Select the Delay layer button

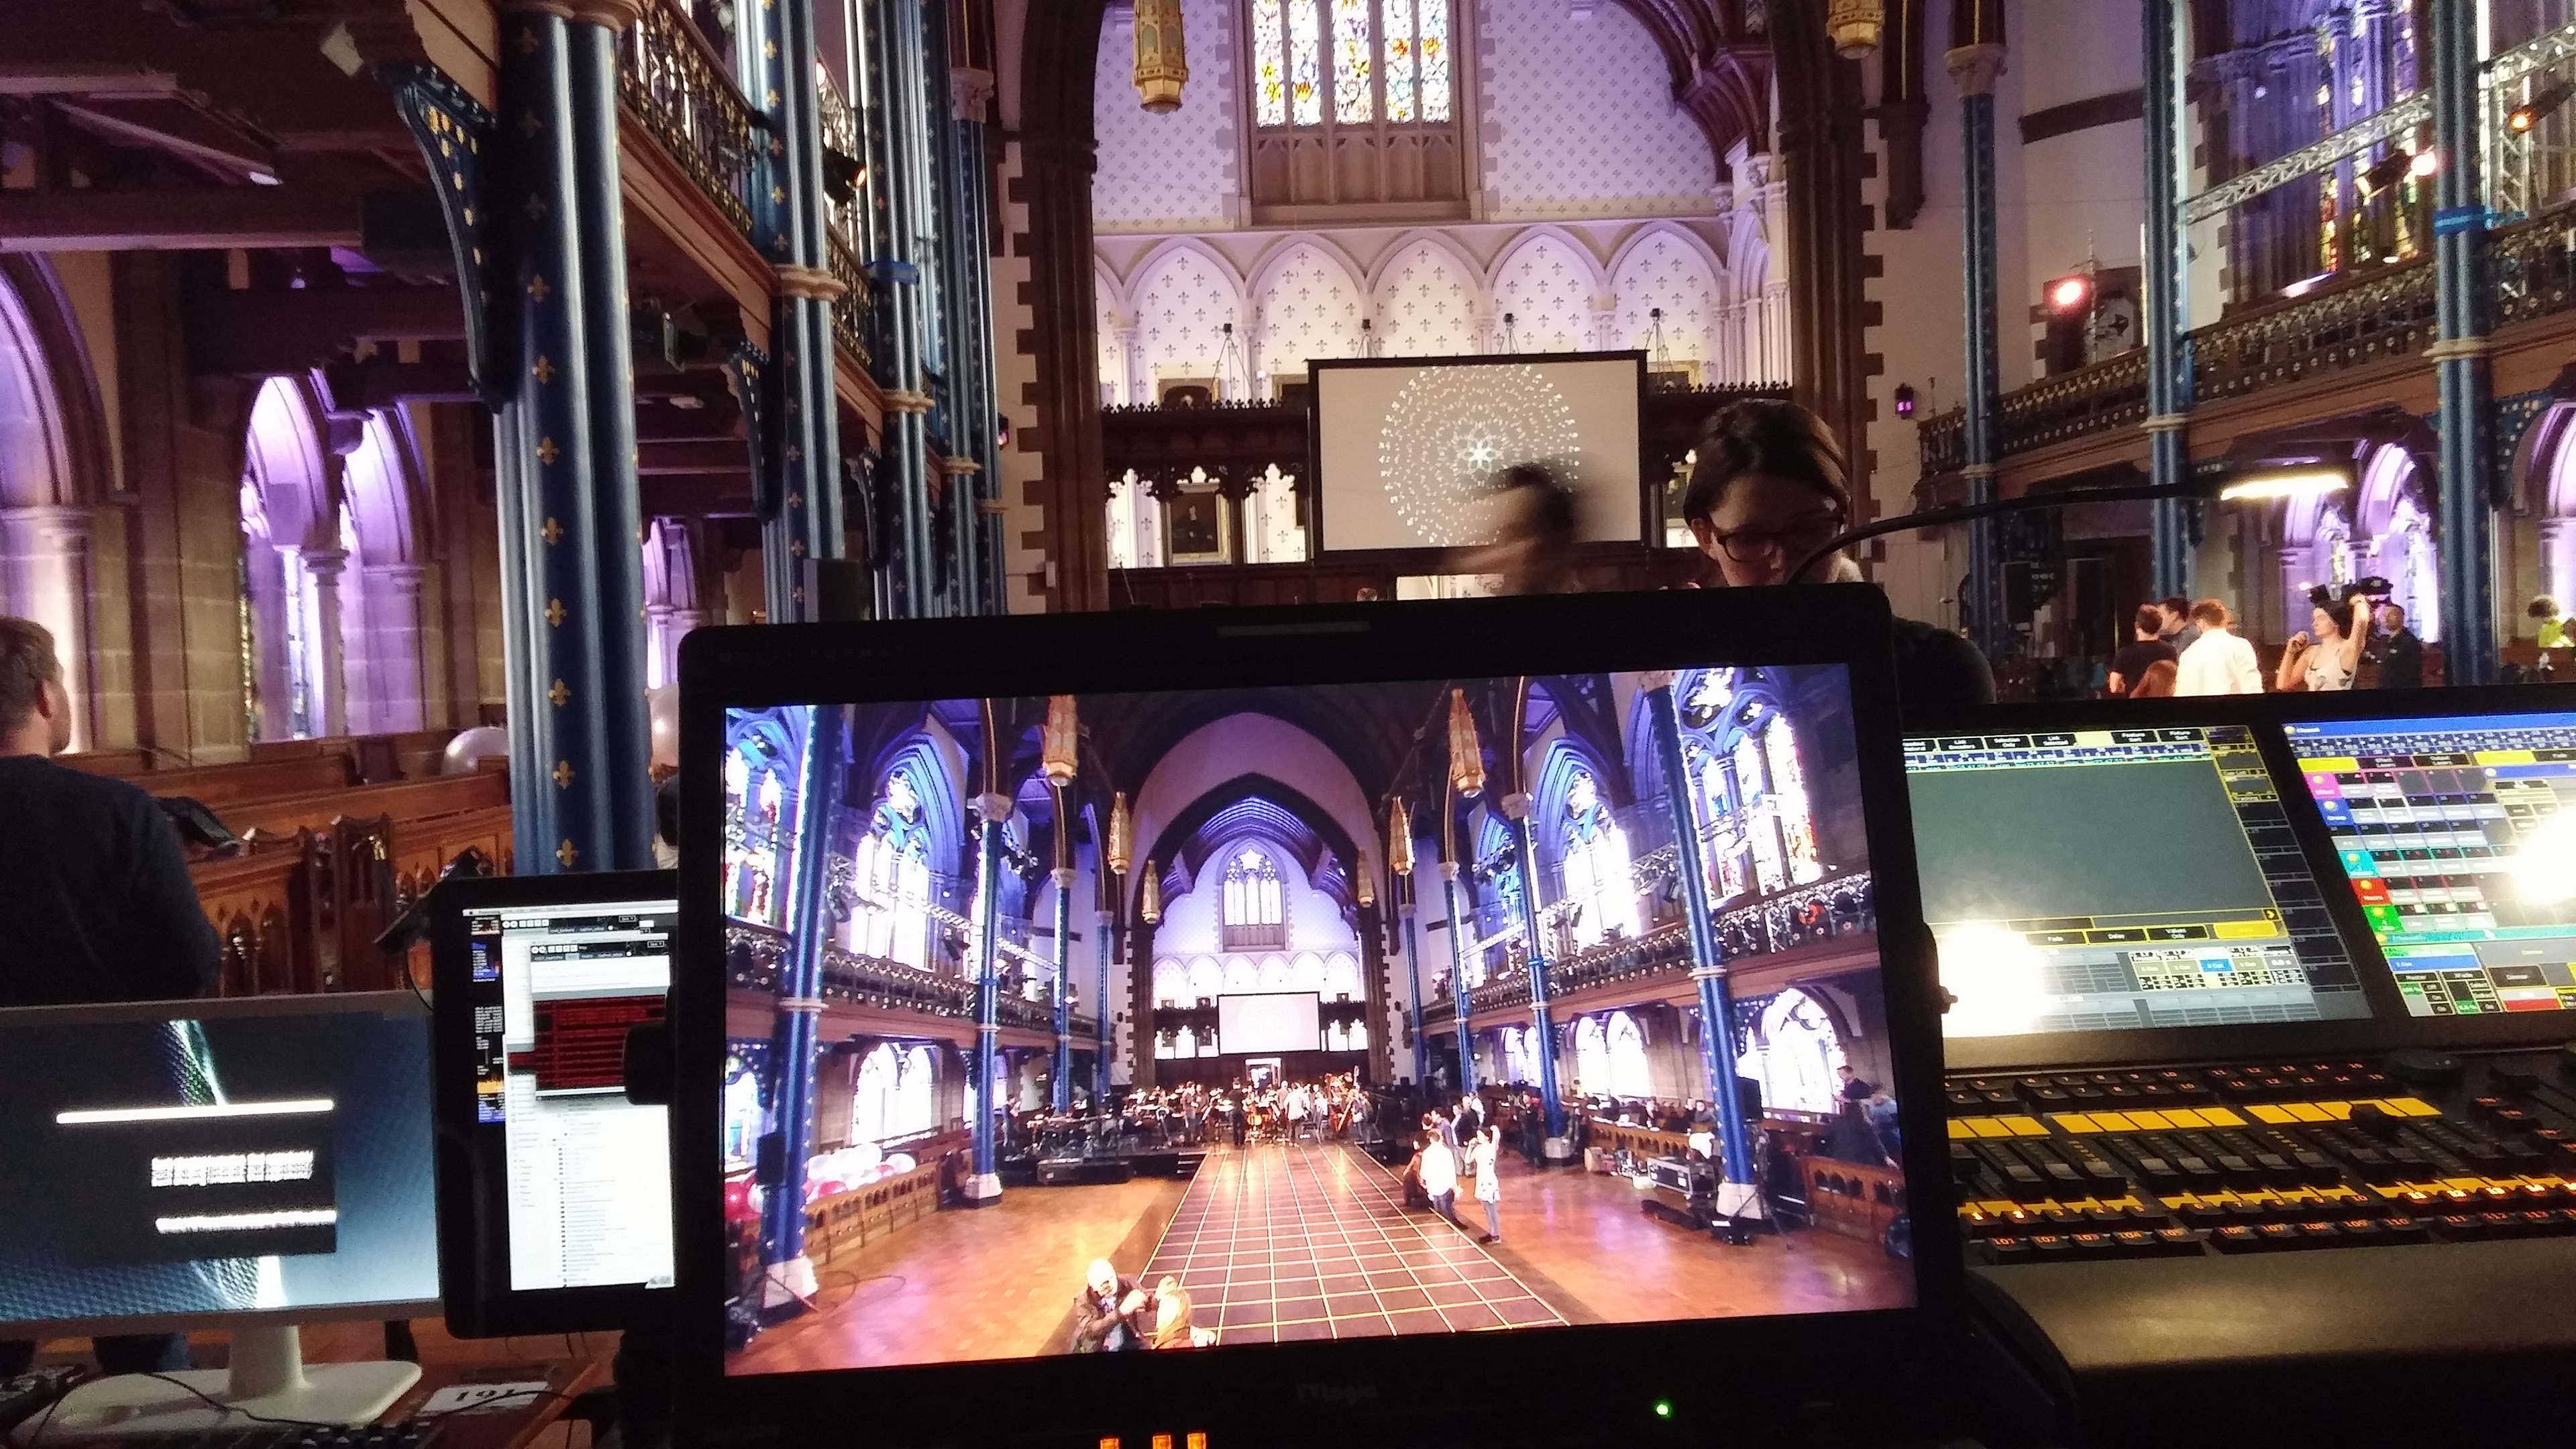tap(2117, 936)
